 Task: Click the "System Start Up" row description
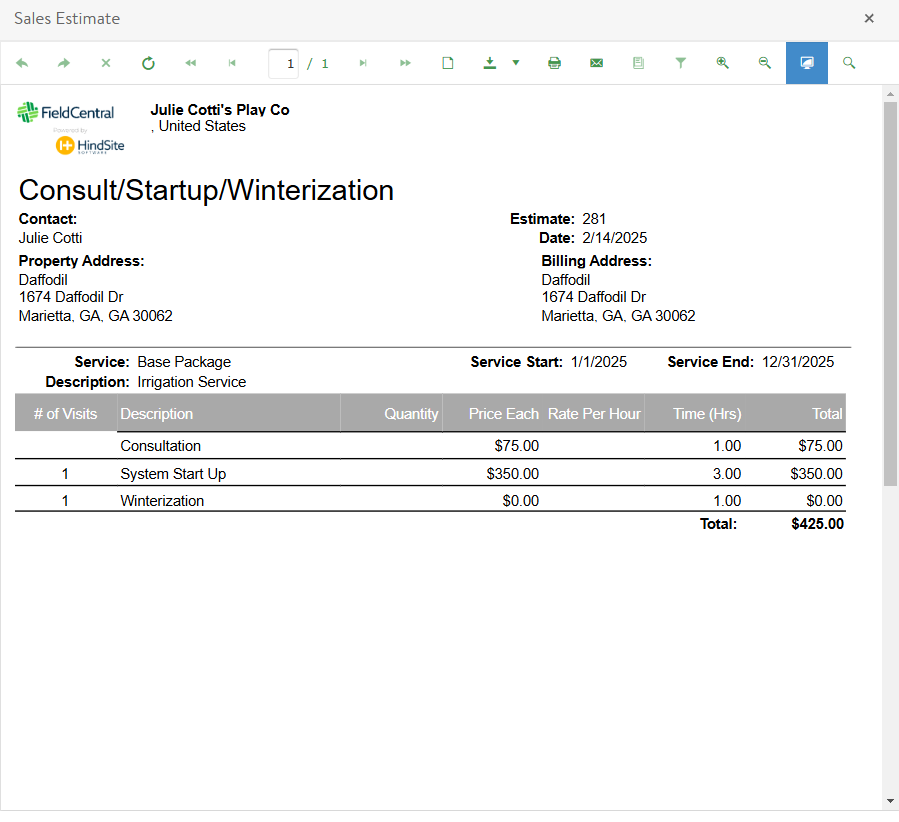pyautogui.click(x=173, y=474)
